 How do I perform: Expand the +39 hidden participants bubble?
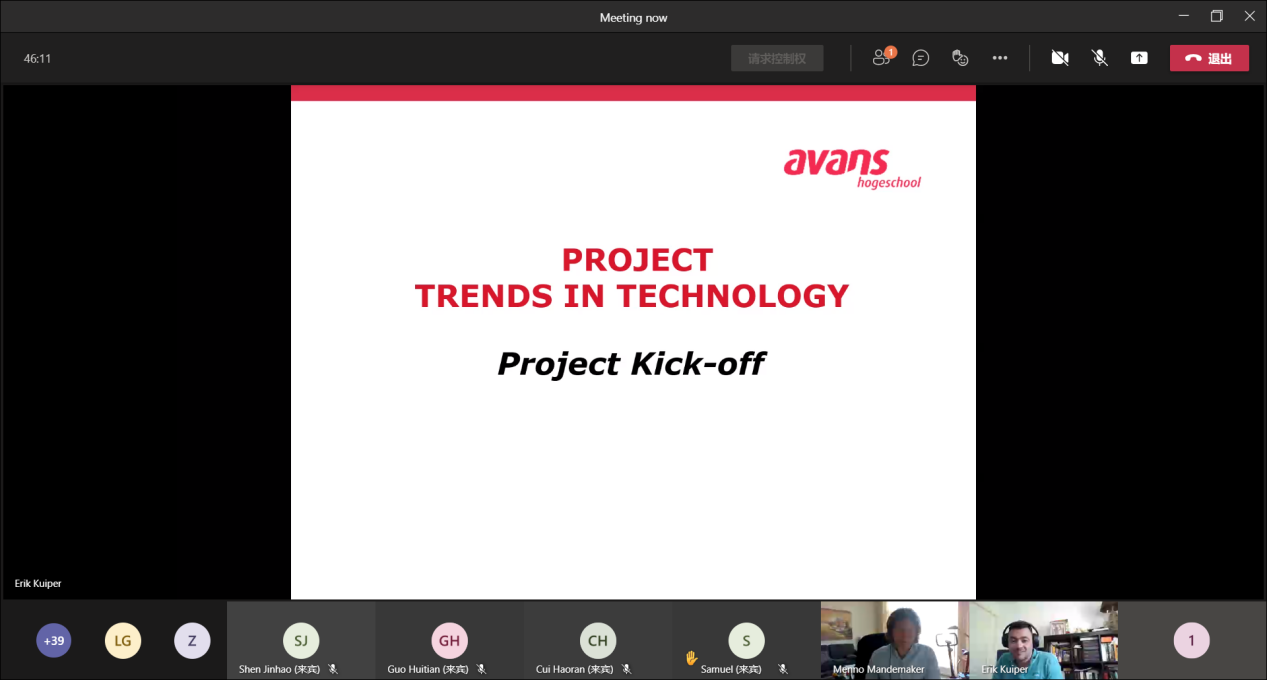(54, 641)
